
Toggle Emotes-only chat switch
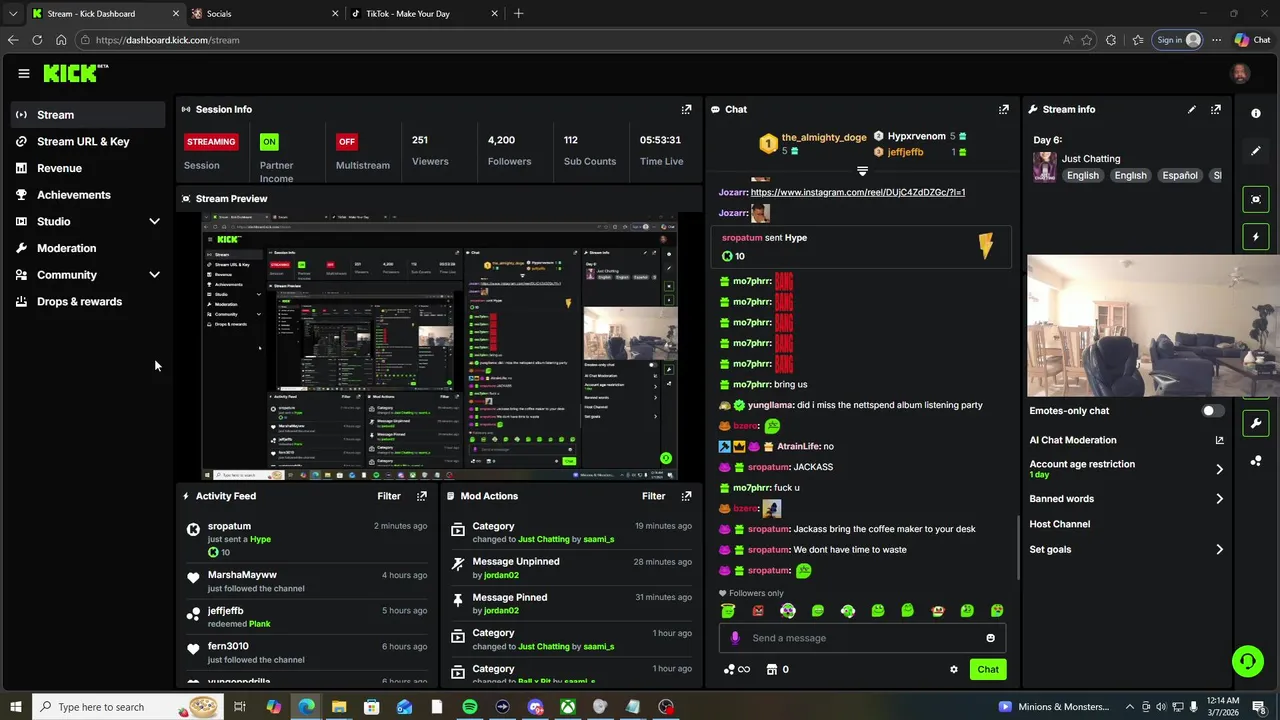click(x=1212, y=411)
